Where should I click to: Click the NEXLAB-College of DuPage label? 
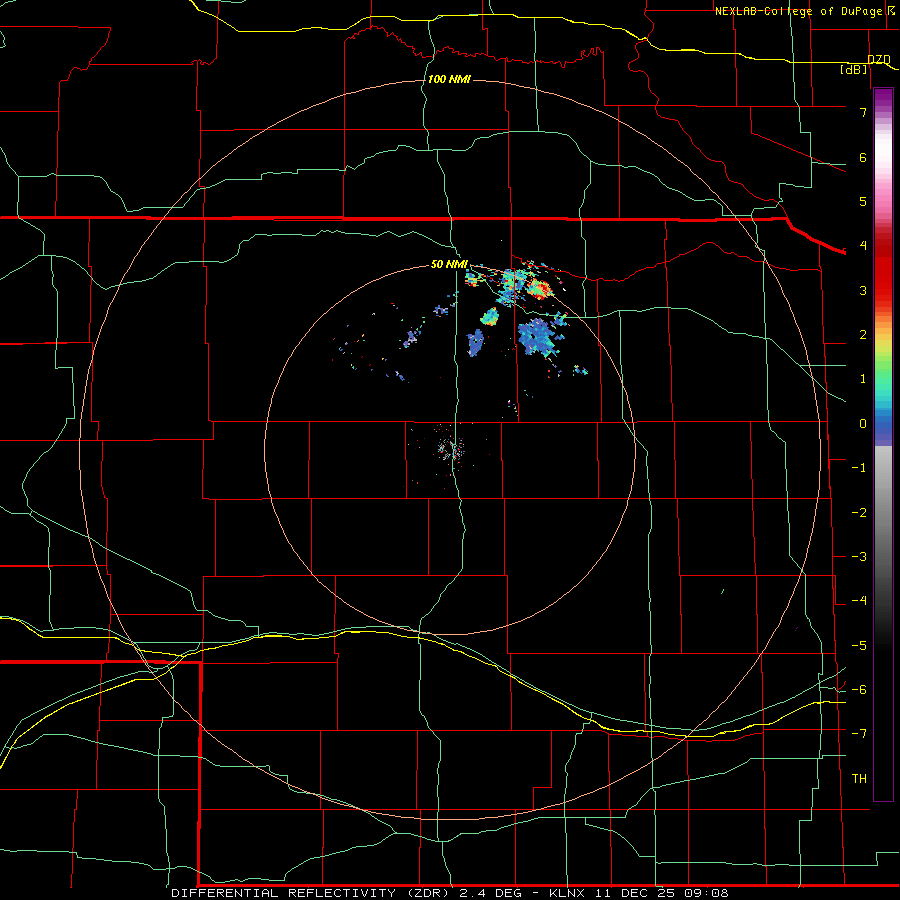800,11
